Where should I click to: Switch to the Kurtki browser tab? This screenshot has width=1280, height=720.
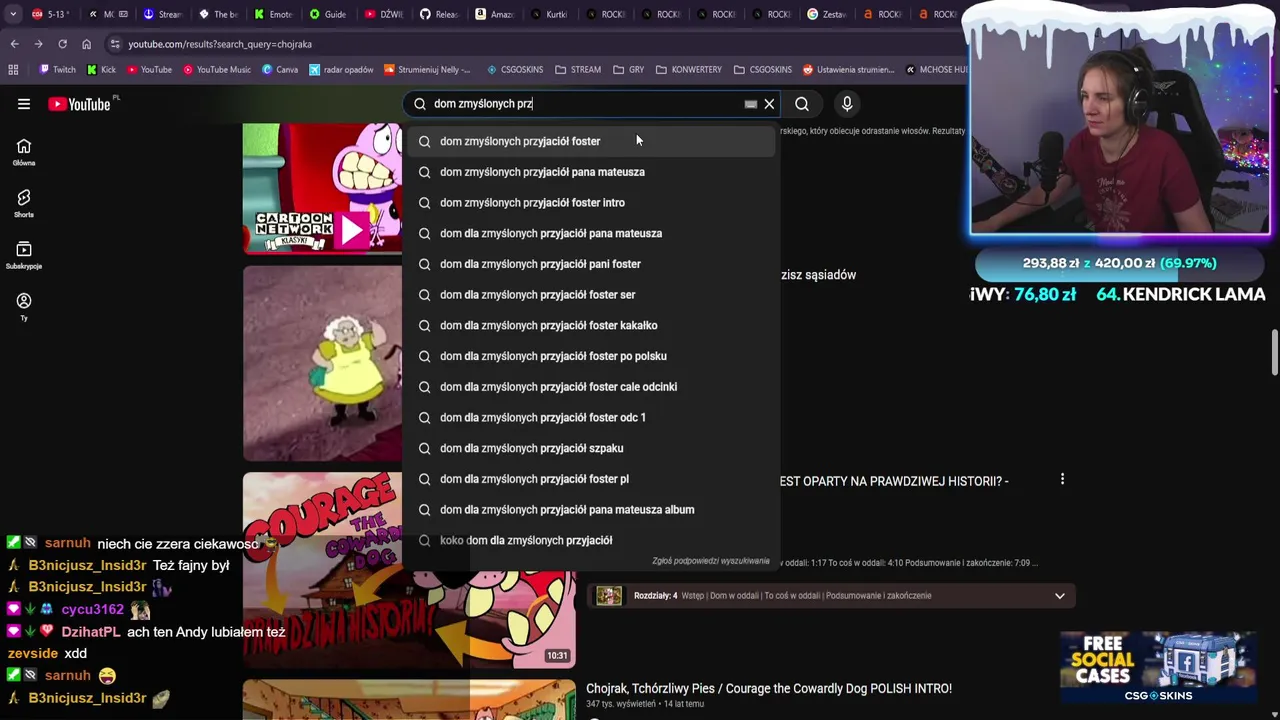tap(549, 14)
